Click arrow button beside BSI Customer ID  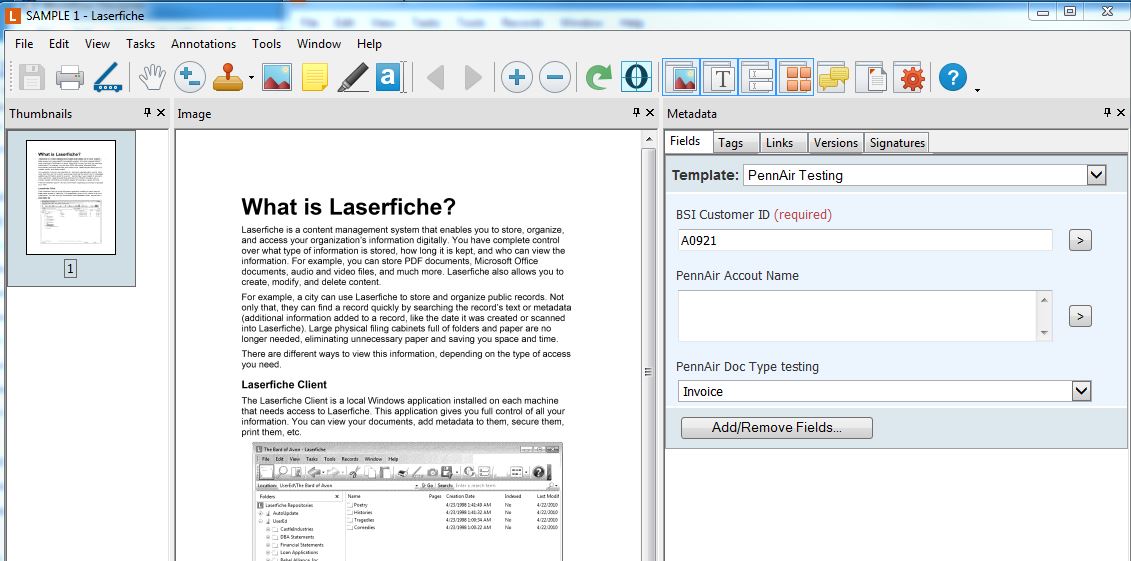[1080, 241]
